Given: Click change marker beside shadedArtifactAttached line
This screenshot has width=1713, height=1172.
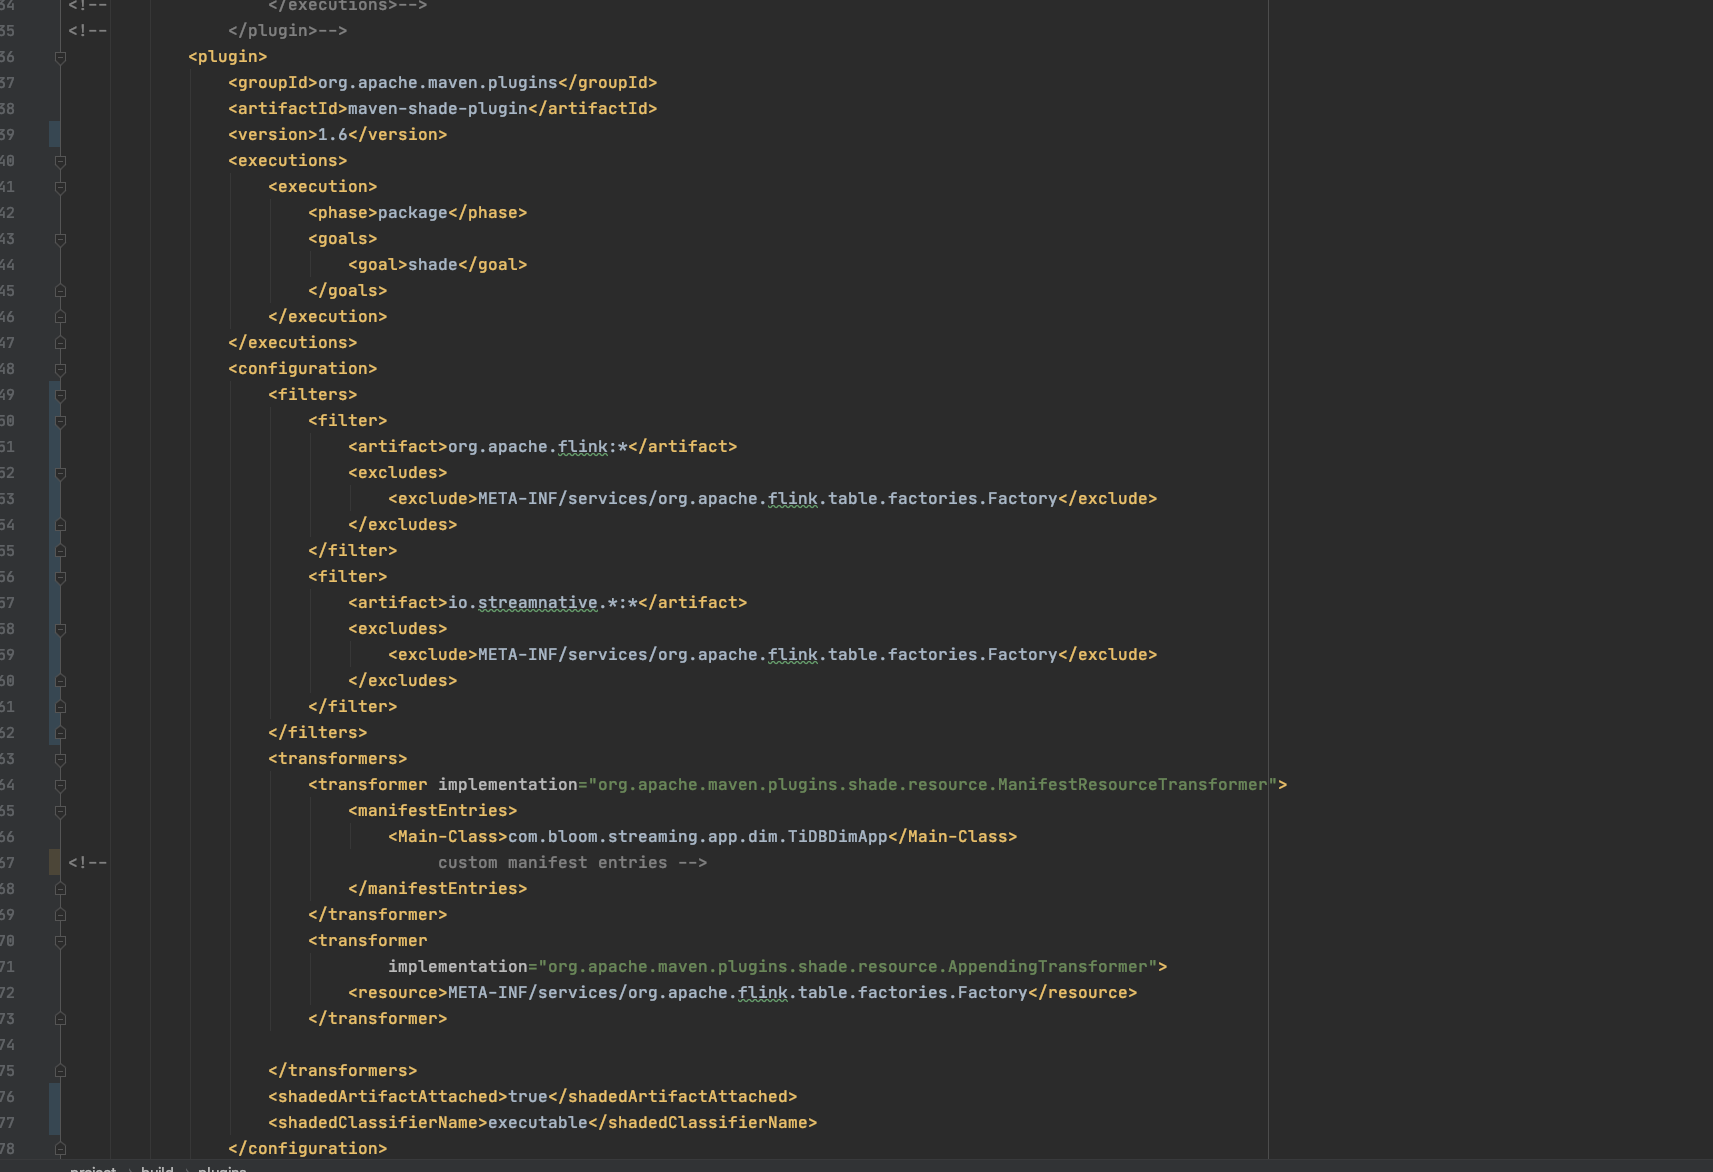Looking at the screenshot, I should point(54,1109).
